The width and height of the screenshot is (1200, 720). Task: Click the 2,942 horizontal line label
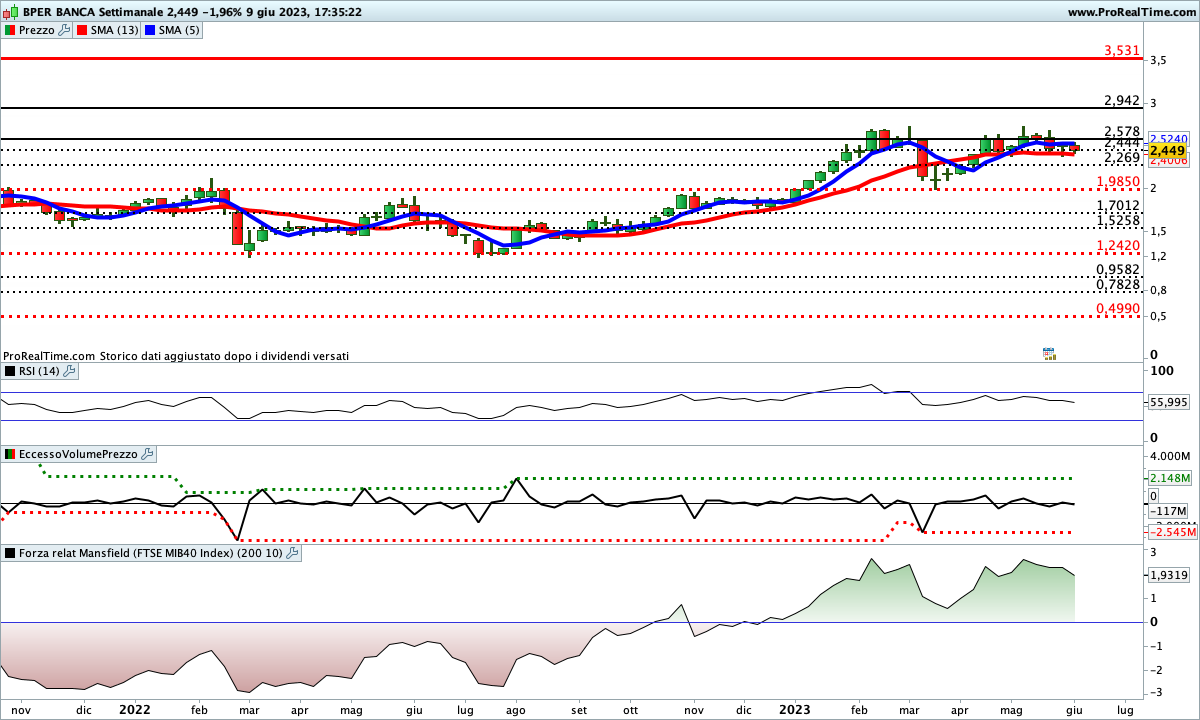coord(1122,100)
